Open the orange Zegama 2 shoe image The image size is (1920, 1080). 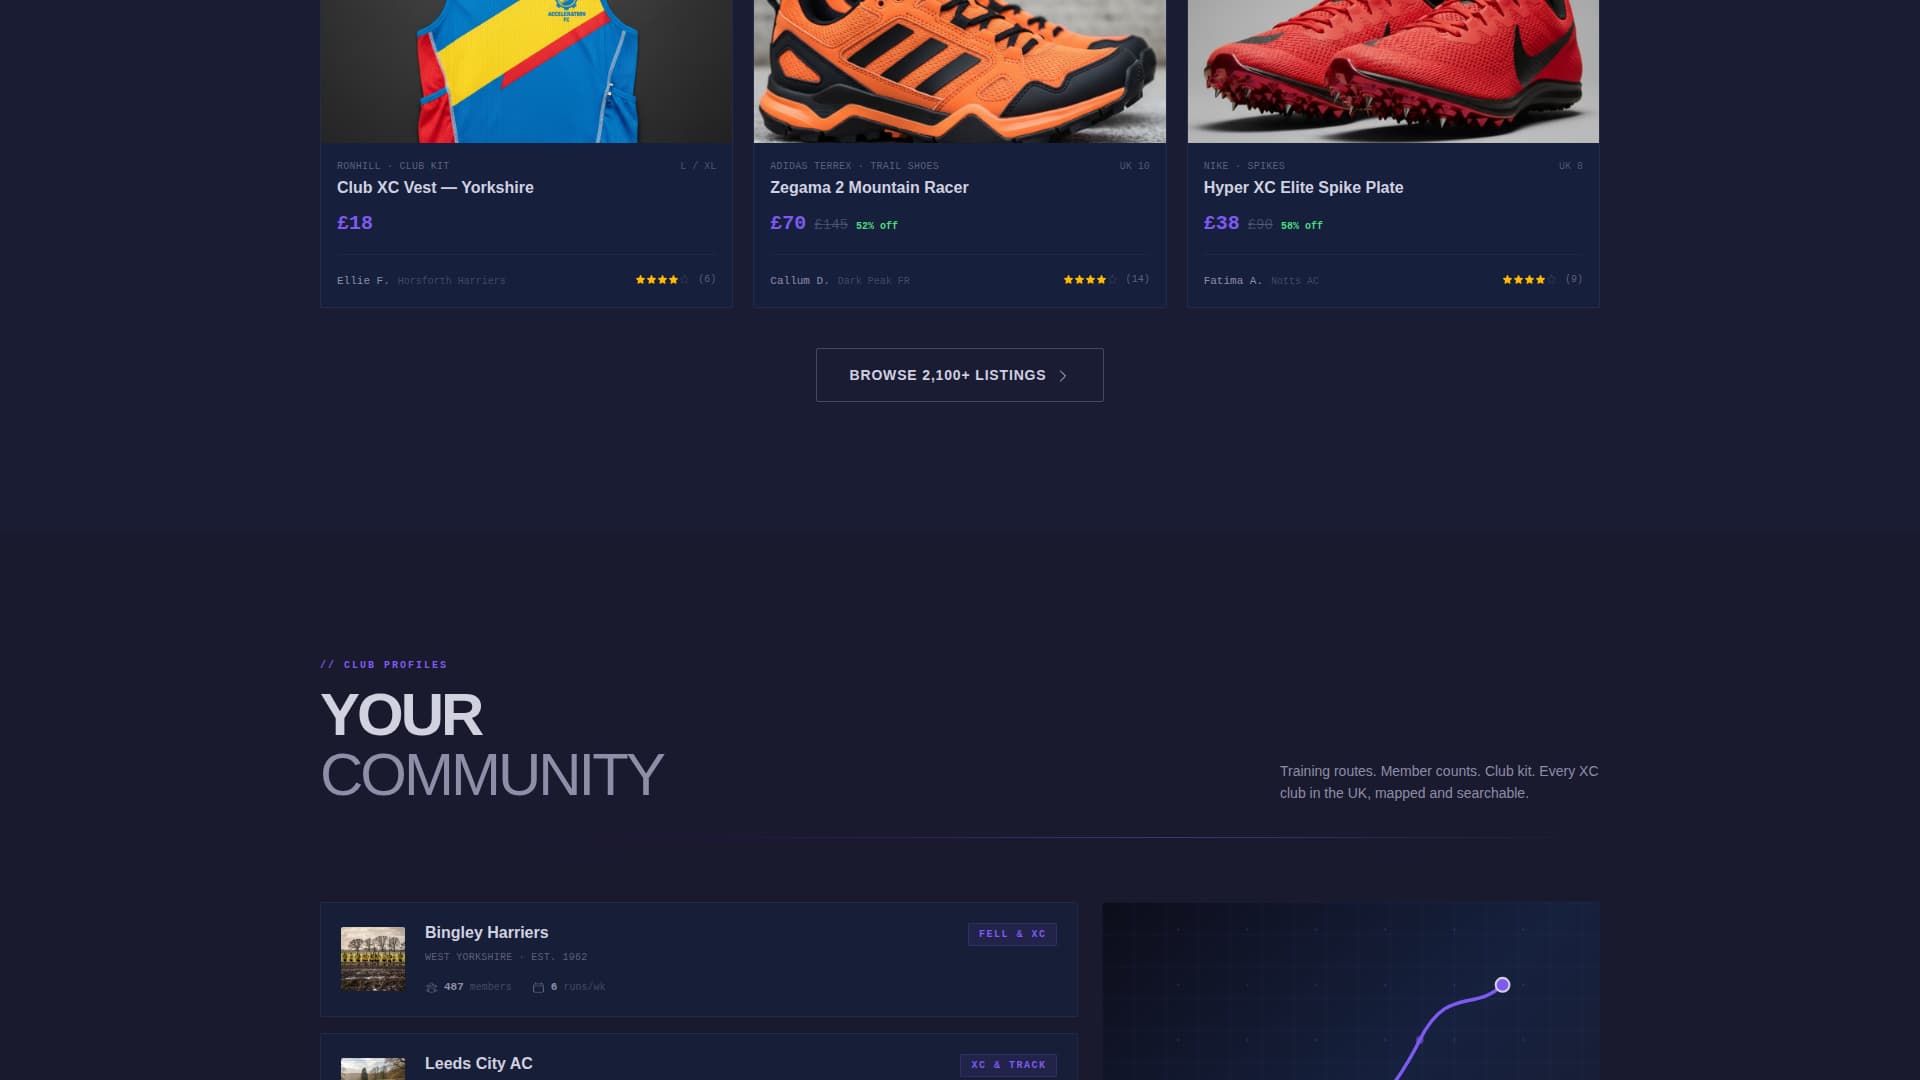point(959,71)
